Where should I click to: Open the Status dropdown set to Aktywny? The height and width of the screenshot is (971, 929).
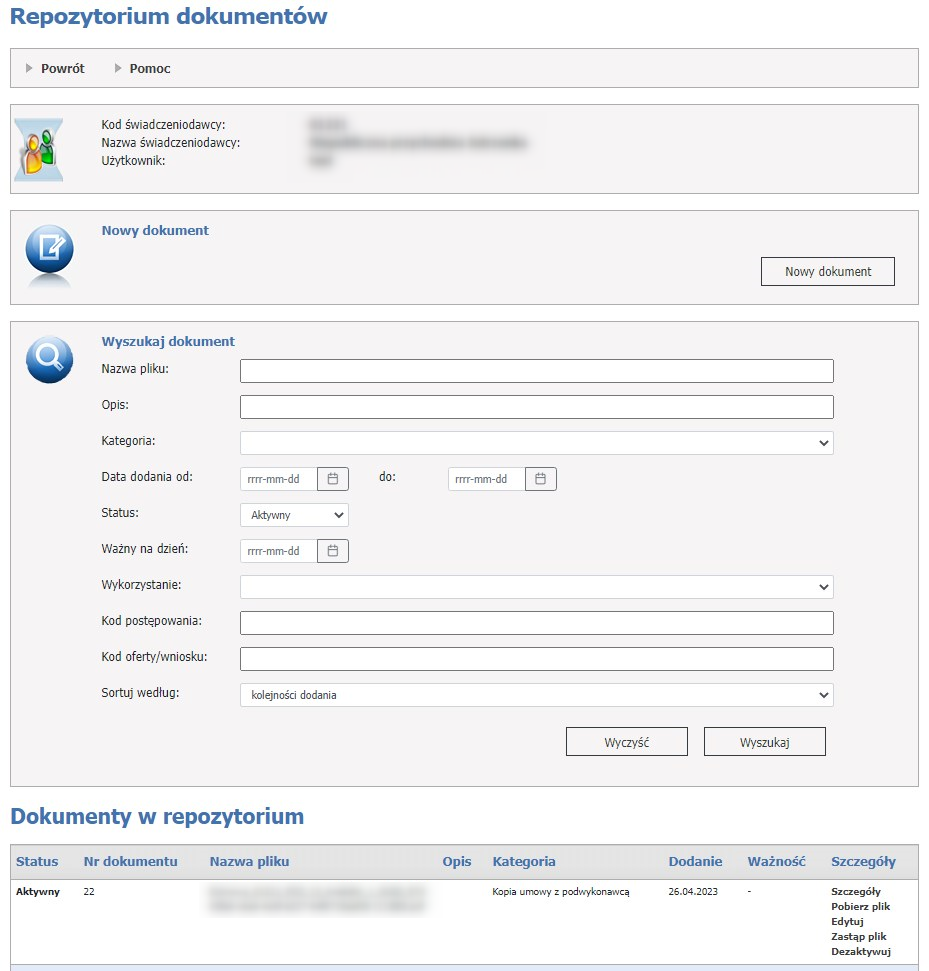[x=294, y=515]
